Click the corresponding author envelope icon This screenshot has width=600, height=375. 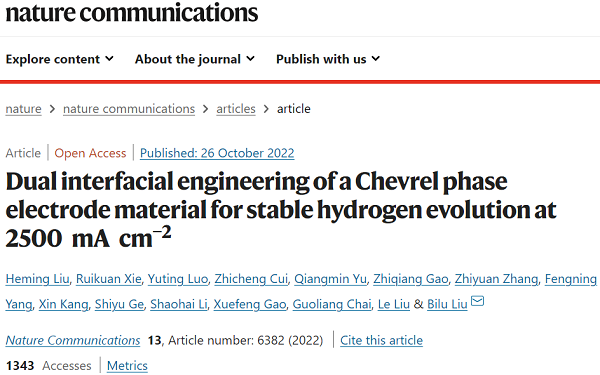tap(477, 302)
